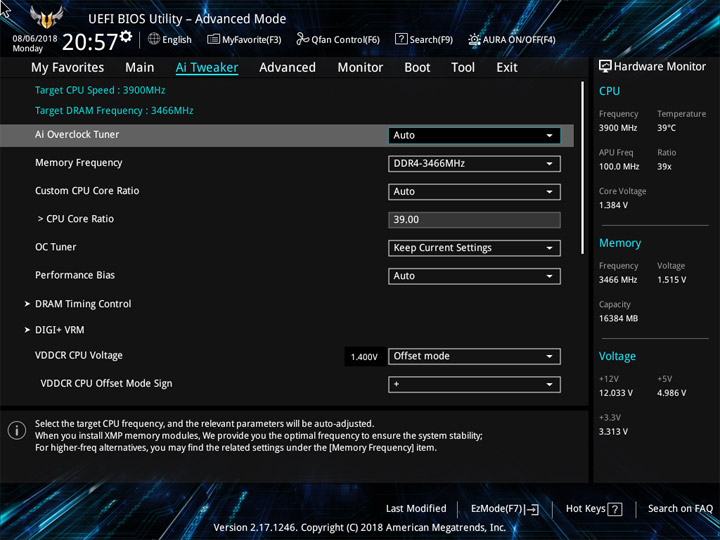Select the Memory Frequency label
This screenshot has height=540, width=720.
click(79, 163)
